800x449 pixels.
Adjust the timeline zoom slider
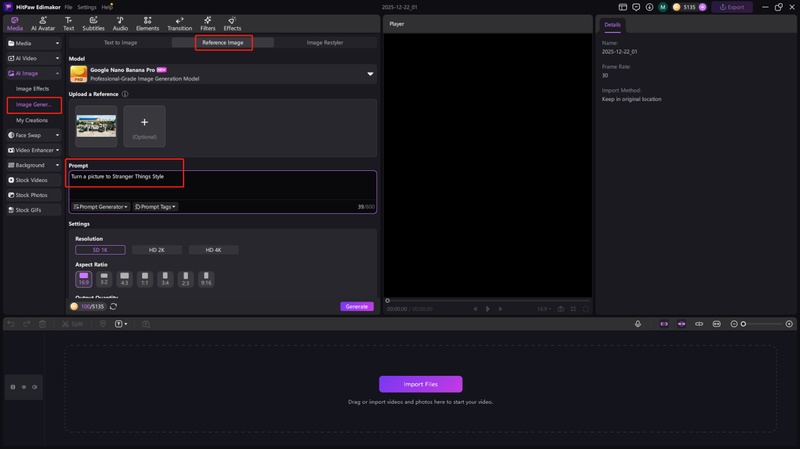[743, 324]
